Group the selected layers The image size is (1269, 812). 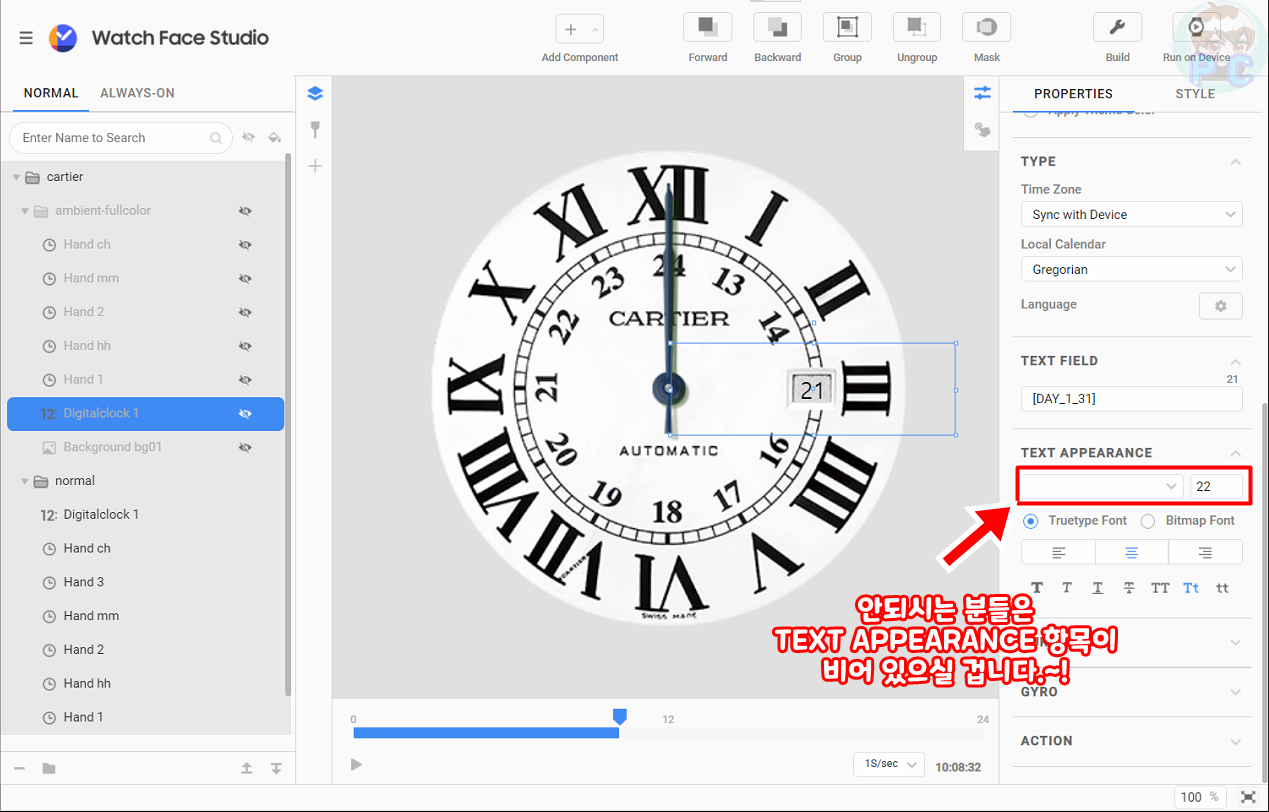tap(847, 27)
